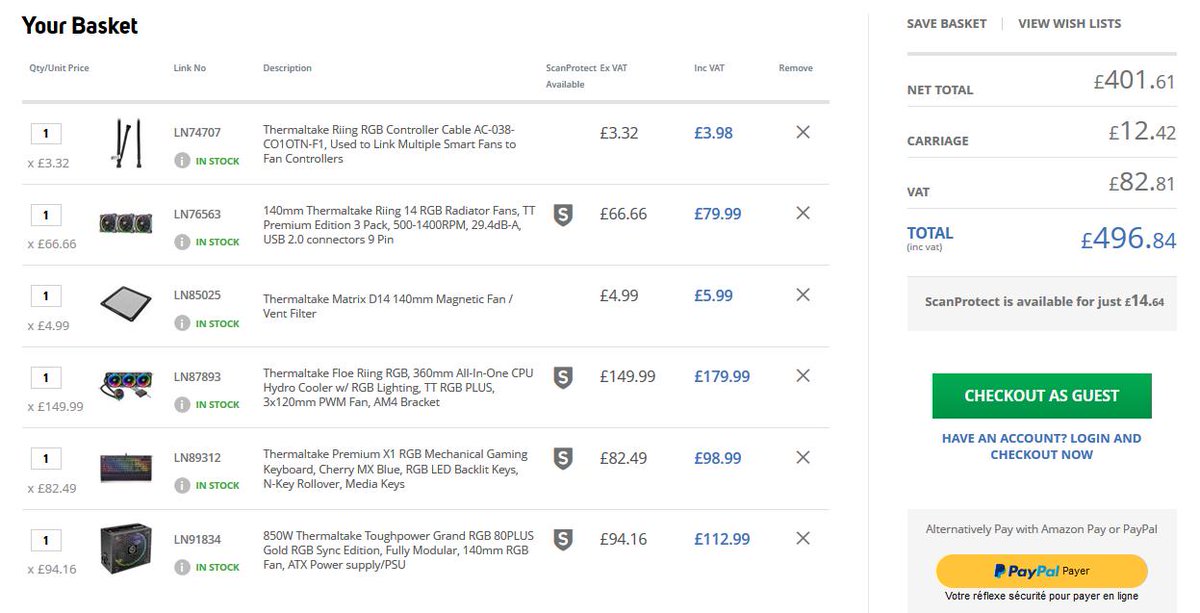
Task: Edit quantity field for LN76563 fans
Action: coord(46,214)
